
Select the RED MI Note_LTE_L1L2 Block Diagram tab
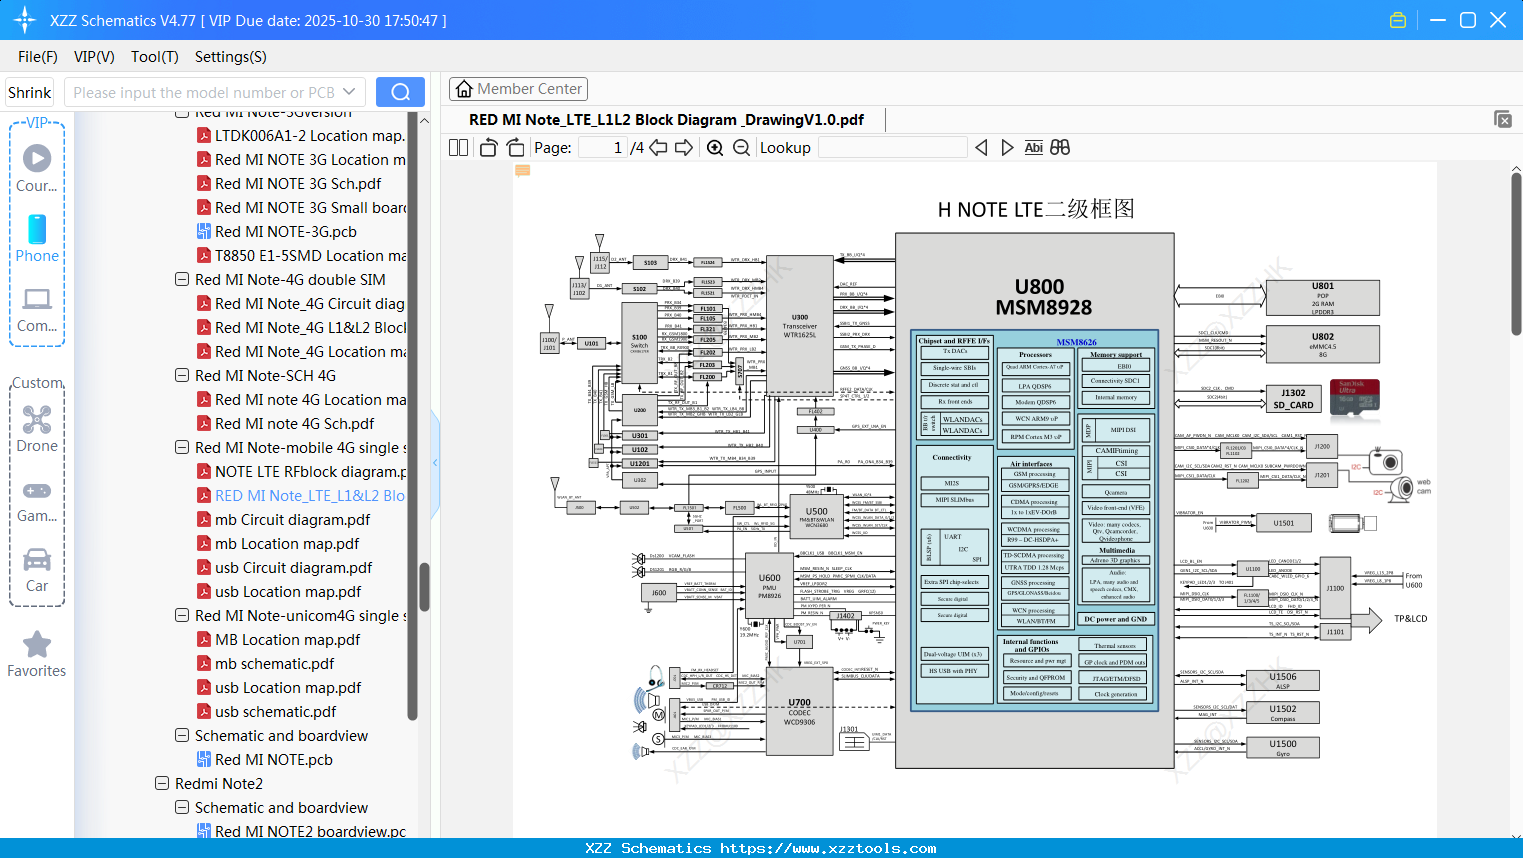point(666,120)
